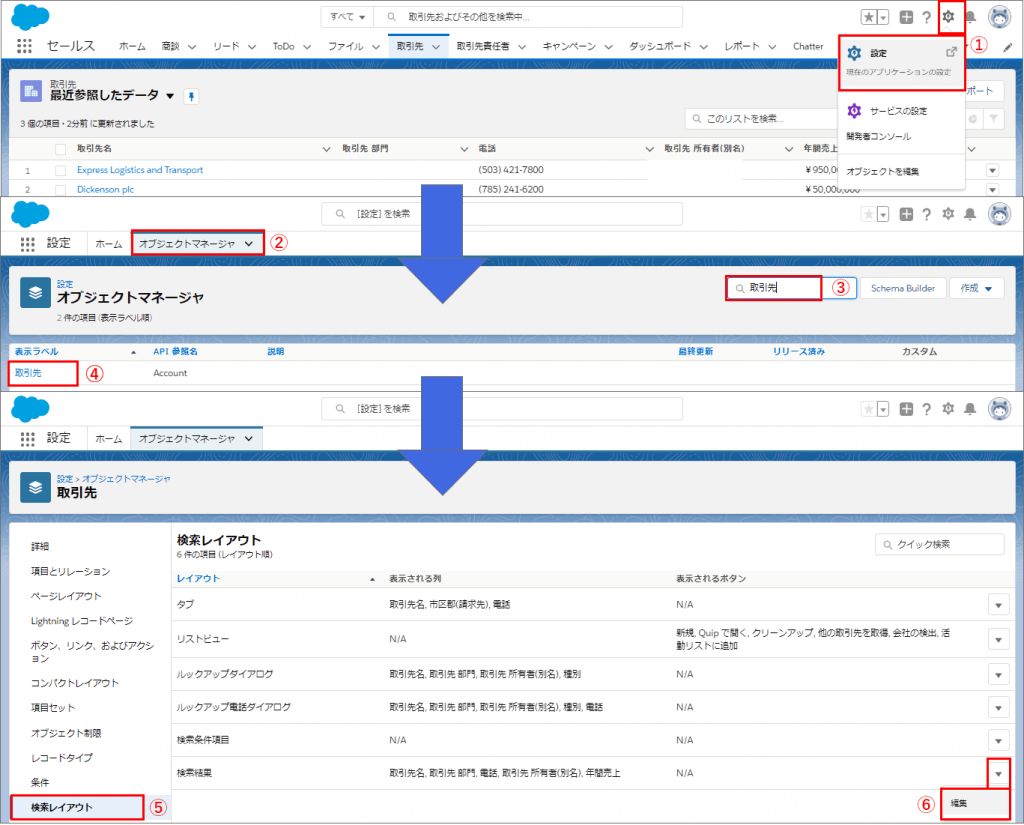Screen dimensions: 1024x825
Task: Sort by the レイアウト column header
Action: (198, 579)
